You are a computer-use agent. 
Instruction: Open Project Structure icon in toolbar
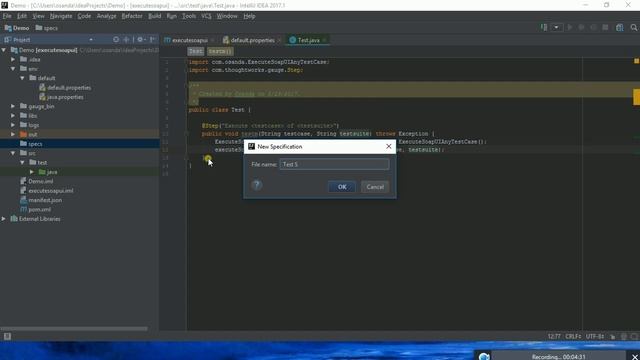[x=620, y=27]
